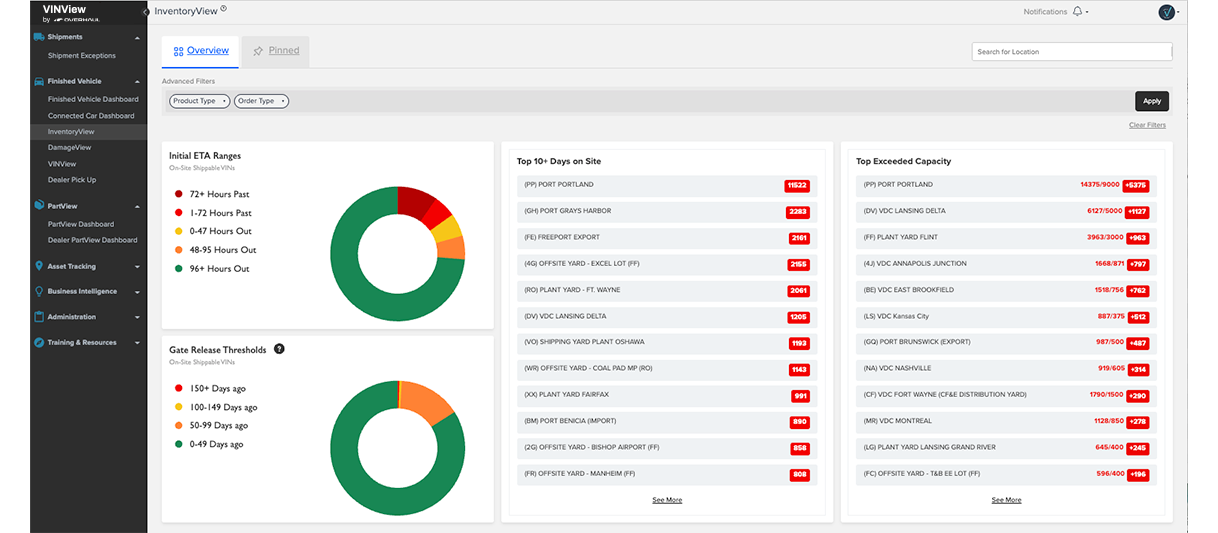The height and width of the screenshot is (533, 1218).
Task: Click the Business Intelligence lightbulb icon
Action: click(x=39, y=291)
